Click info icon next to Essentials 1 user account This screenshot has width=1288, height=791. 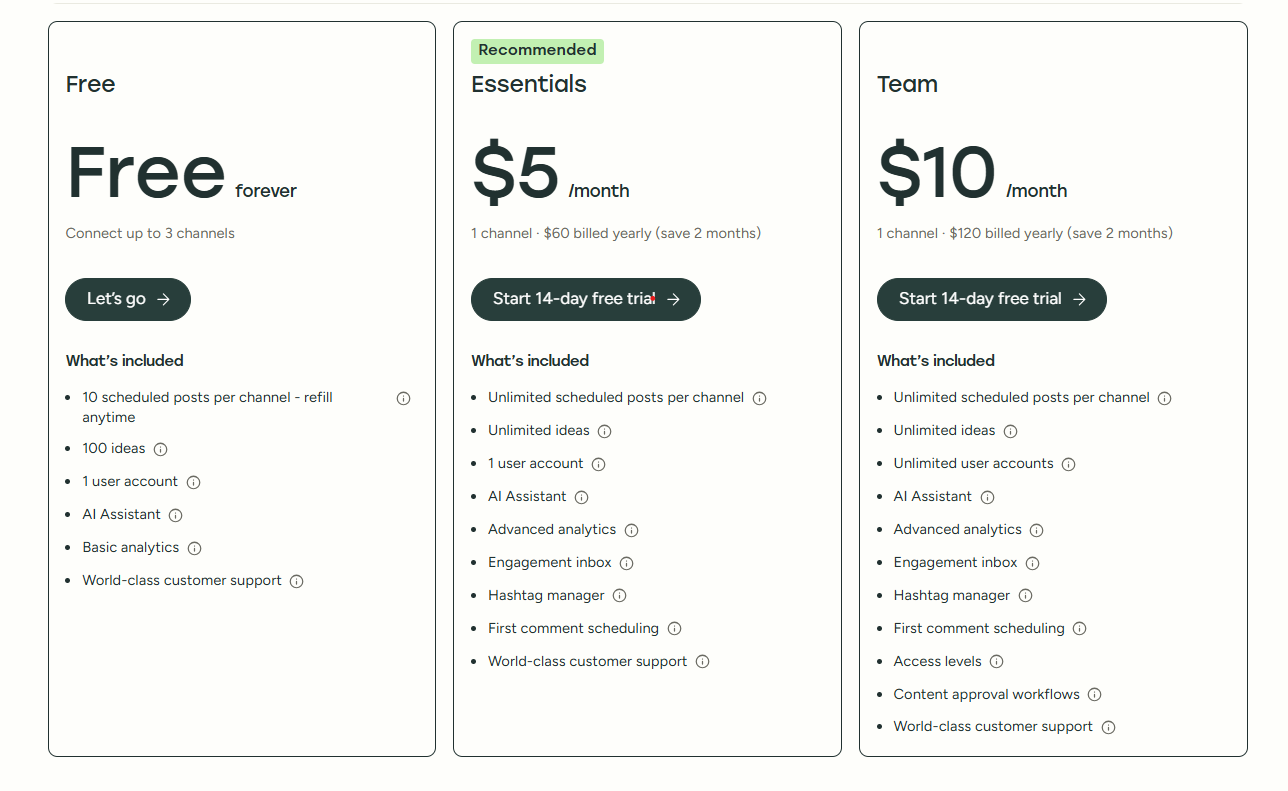(x=598, y=464)
